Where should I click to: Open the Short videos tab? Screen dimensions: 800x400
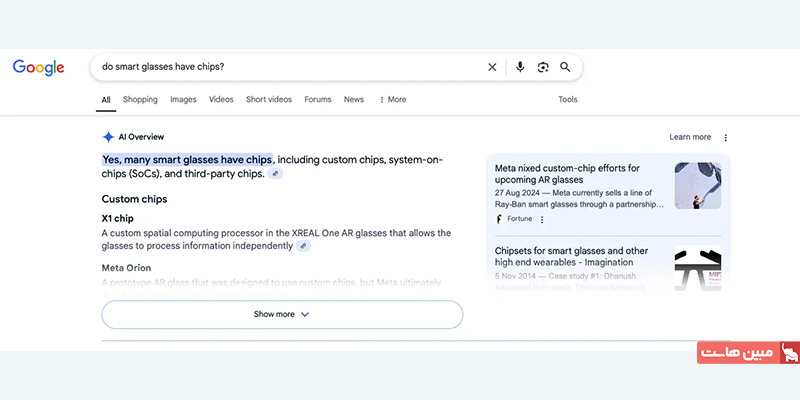point(269,99)
